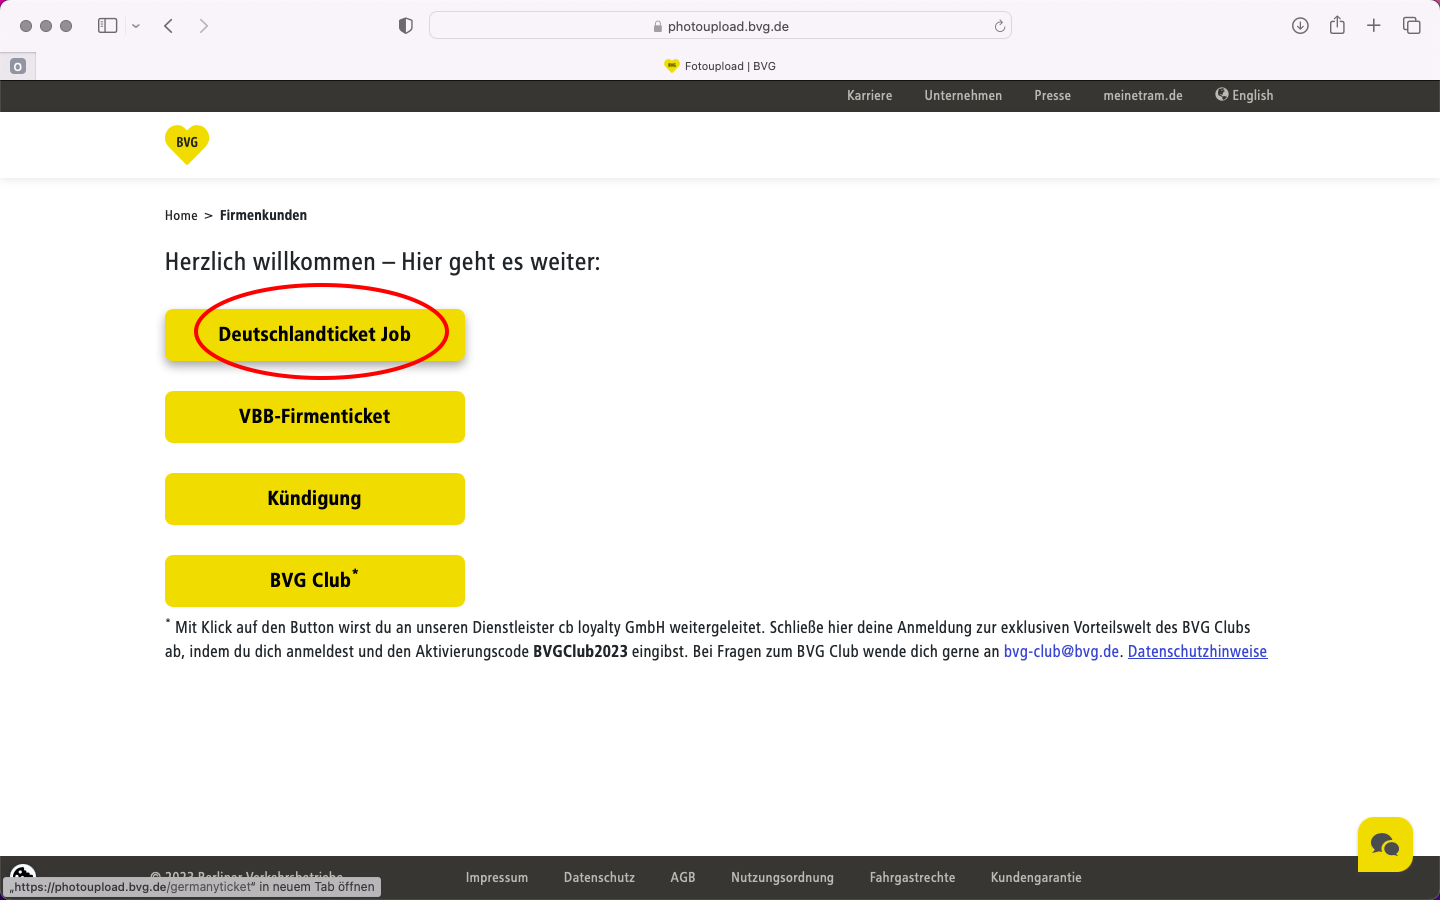The height and width of the screenshot is (900, 1440).
Task: Reload page using refresh icon
Action: point(999,26)
